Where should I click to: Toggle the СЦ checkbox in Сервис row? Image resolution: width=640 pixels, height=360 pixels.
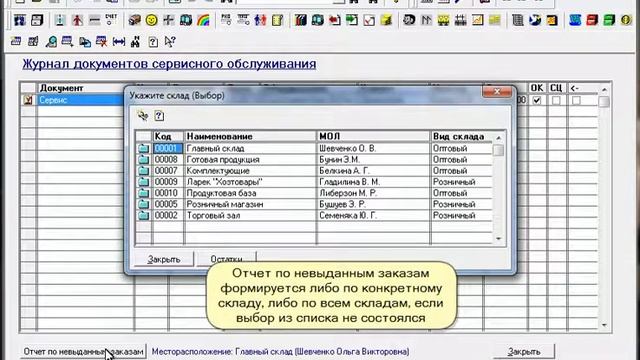pos(556,100)
